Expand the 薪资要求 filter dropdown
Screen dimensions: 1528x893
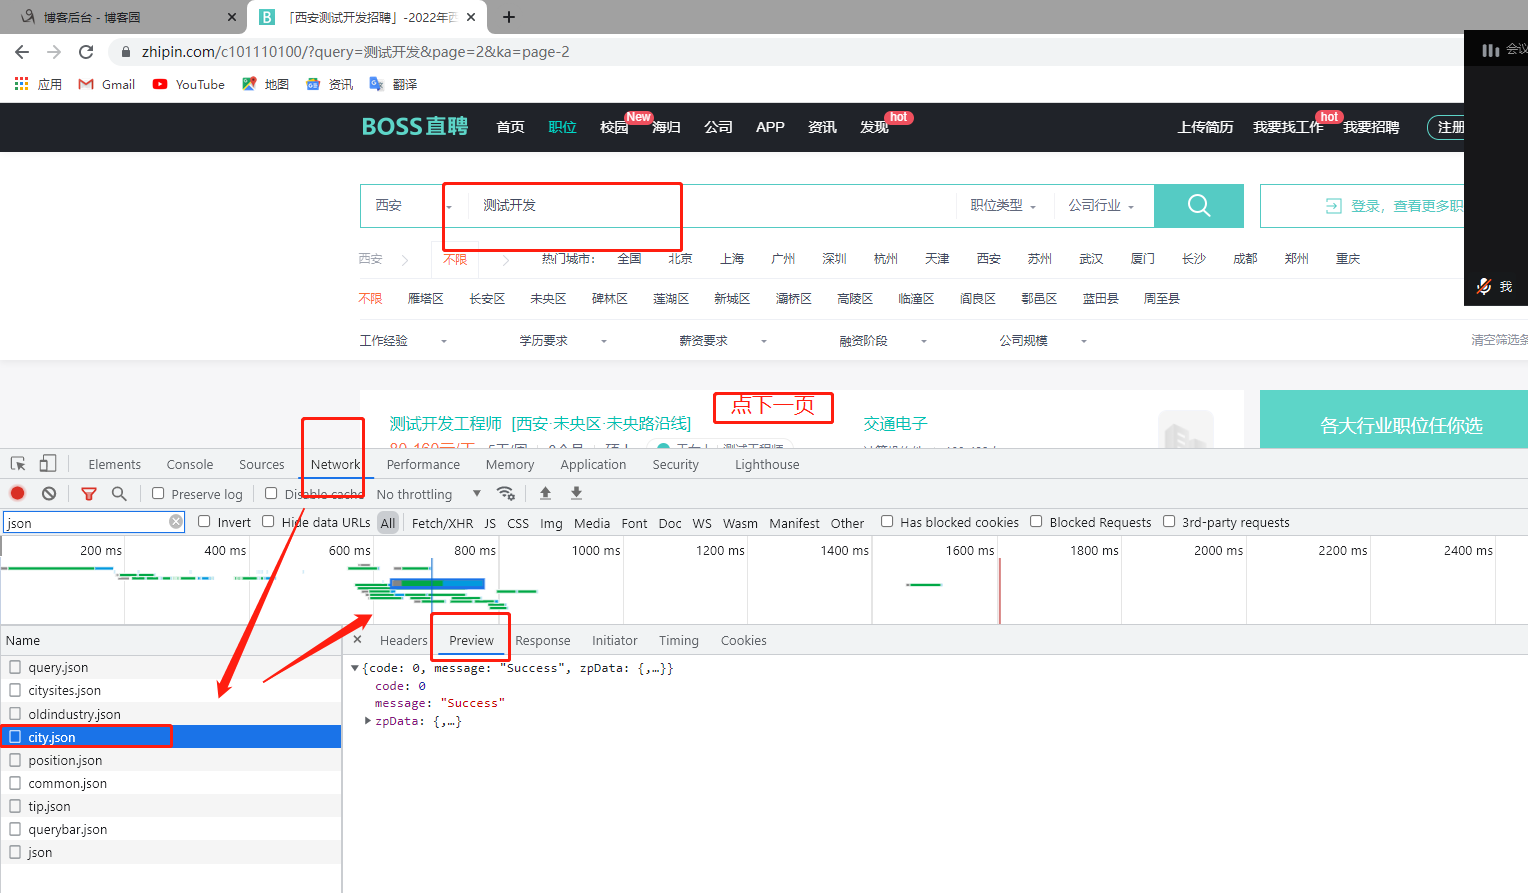coord(724,341)
